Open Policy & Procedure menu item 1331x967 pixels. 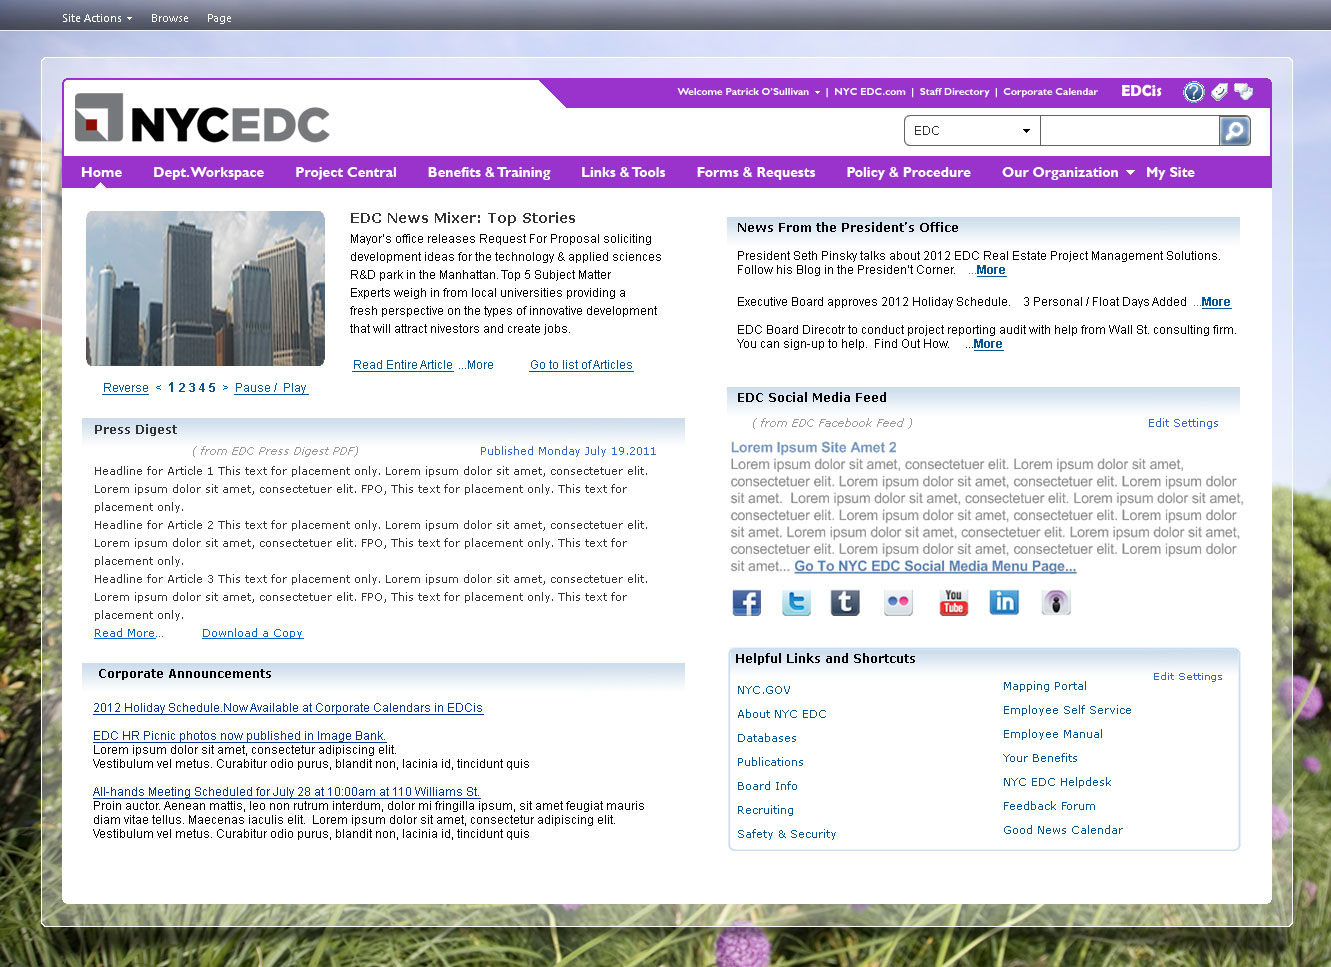908,172
